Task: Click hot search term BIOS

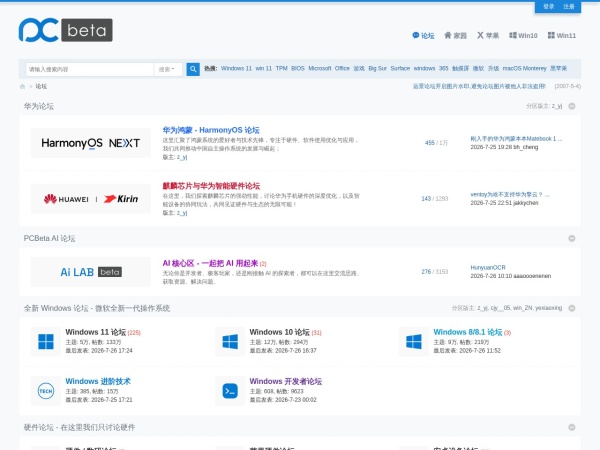Action: click(298, 68)
